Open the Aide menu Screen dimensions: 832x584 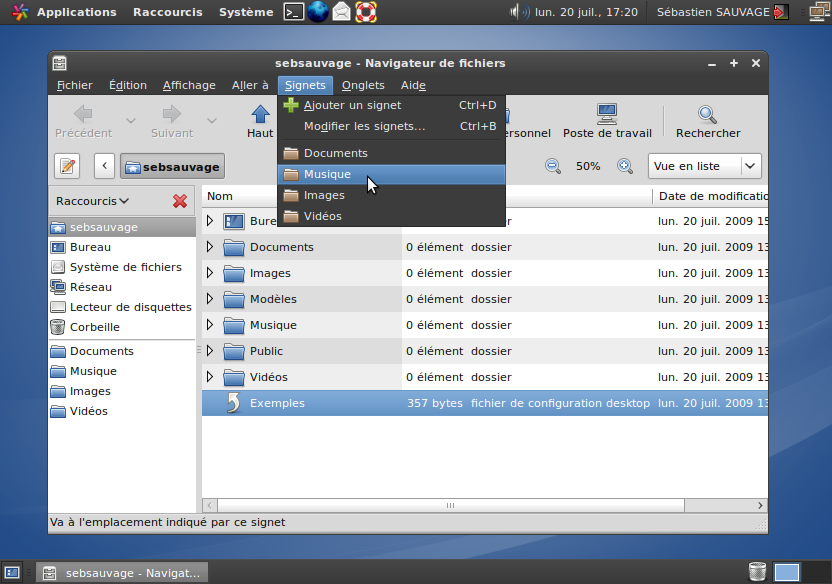[413, 85]
